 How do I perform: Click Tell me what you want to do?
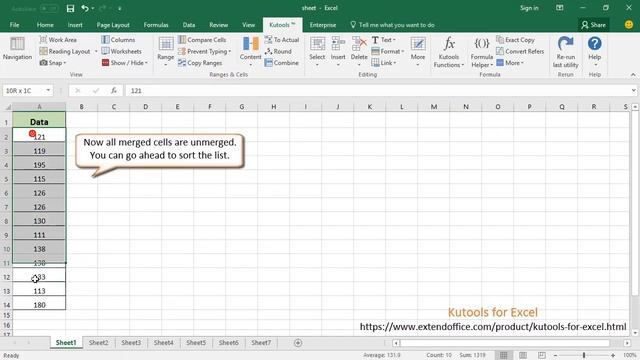(x=392, y=25)
